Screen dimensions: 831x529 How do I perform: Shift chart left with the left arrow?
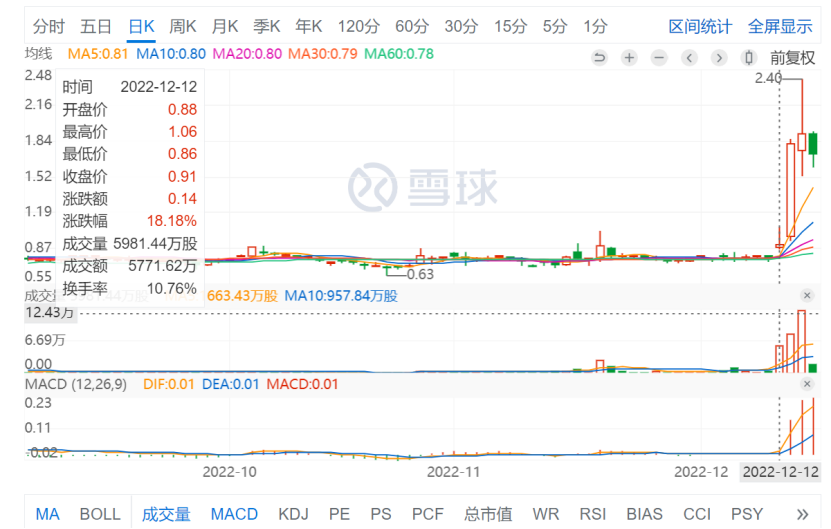[x=689, y=57]
